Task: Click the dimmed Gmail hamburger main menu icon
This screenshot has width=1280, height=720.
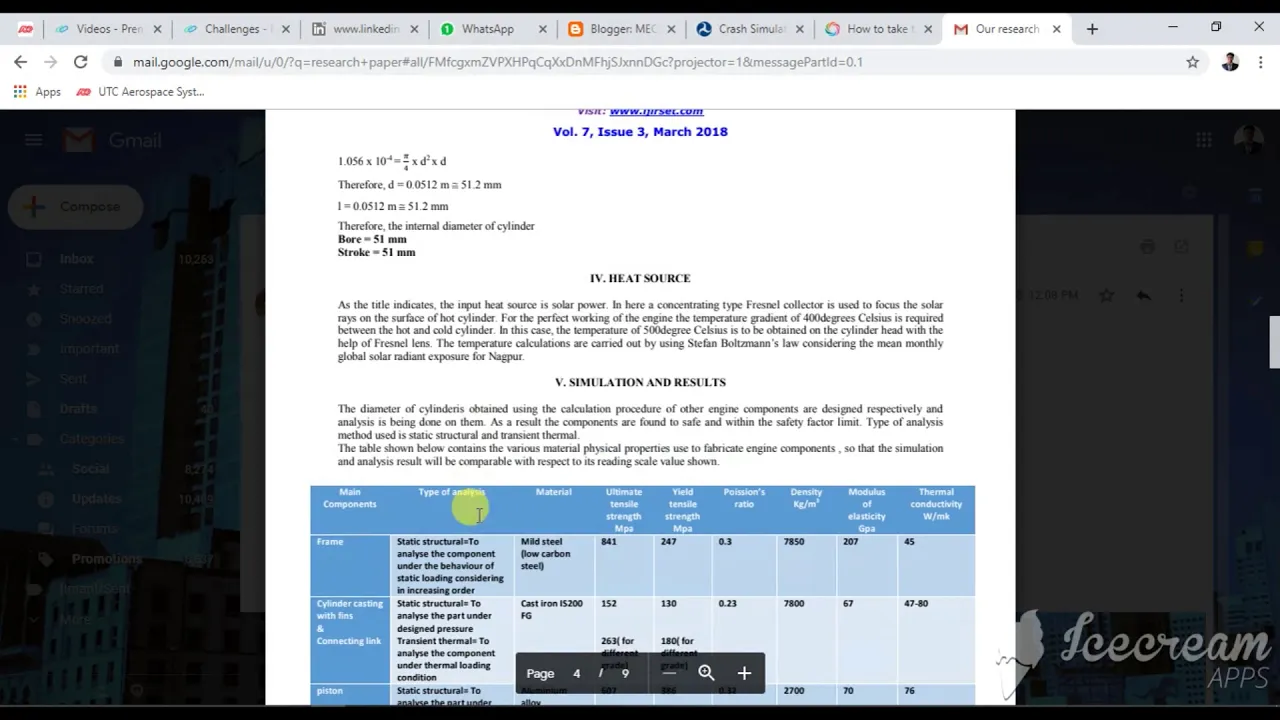Action: coord(34,141)
